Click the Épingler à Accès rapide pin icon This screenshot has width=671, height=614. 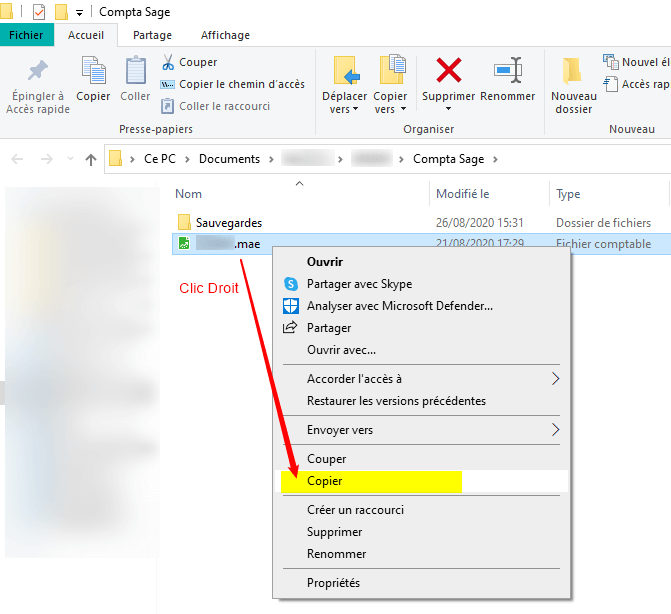pos(37,71)
